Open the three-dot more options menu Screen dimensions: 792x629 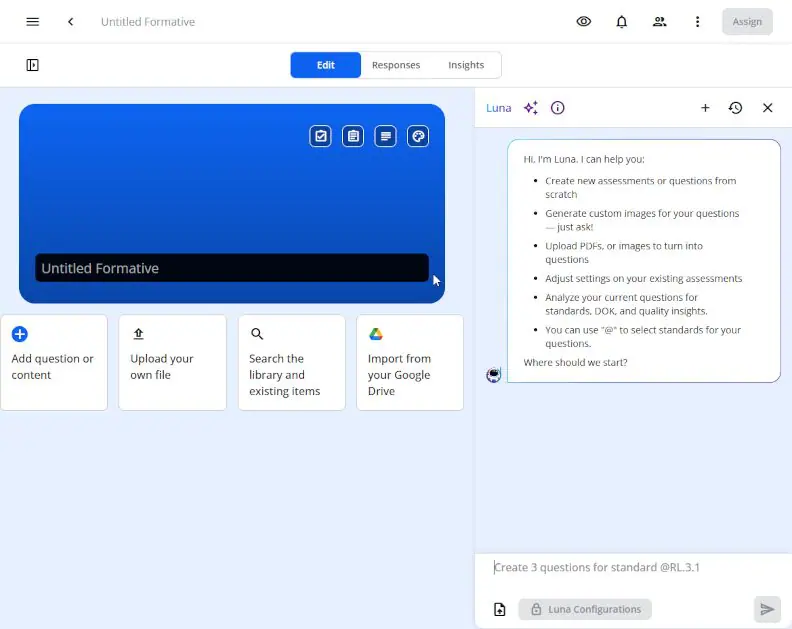click(x=697, y=22)
